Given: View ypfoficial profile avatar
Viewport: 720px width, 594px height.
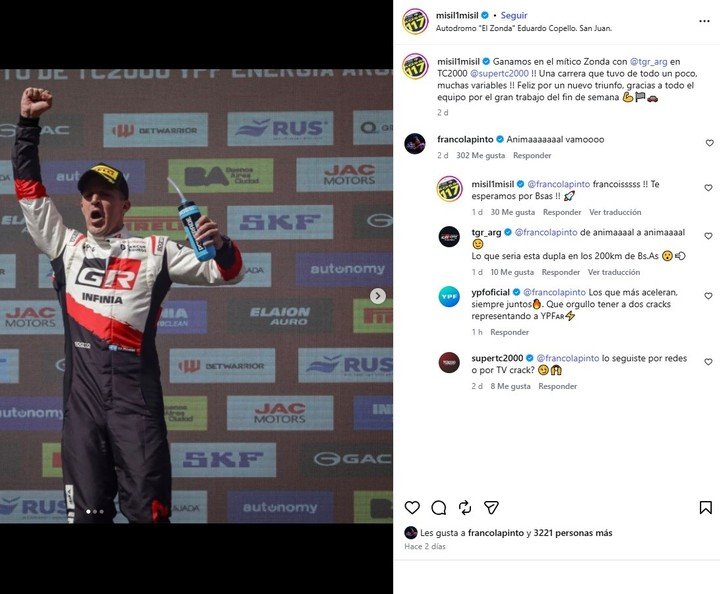Looking at the screenshot, I should (x=449, y=297).
